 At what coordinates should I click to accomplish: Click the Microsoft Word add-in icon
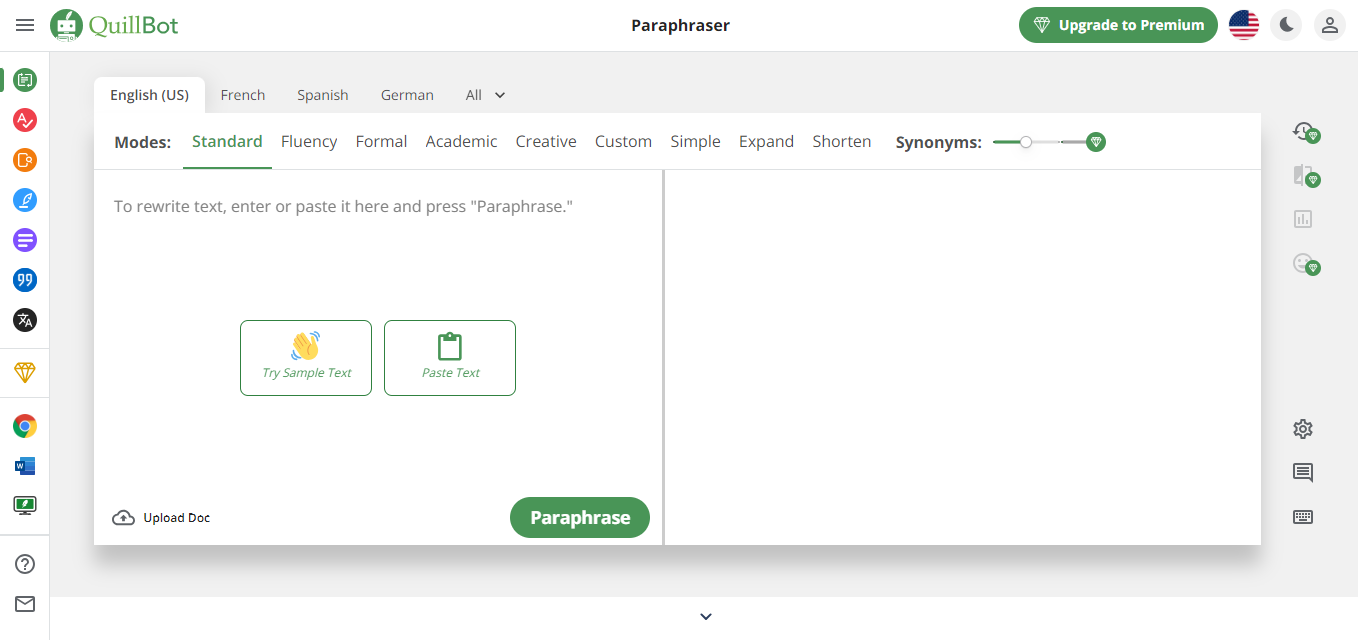click(25, 466)
